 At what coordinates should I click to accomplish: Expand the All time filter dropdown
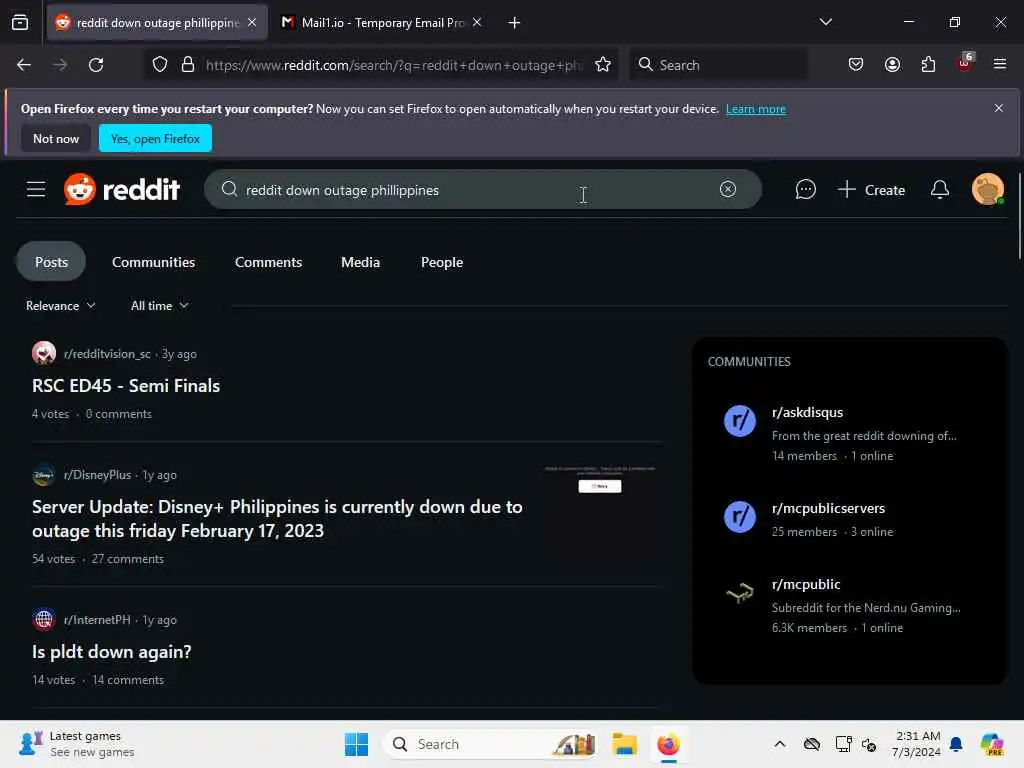(x=160, y=306)
